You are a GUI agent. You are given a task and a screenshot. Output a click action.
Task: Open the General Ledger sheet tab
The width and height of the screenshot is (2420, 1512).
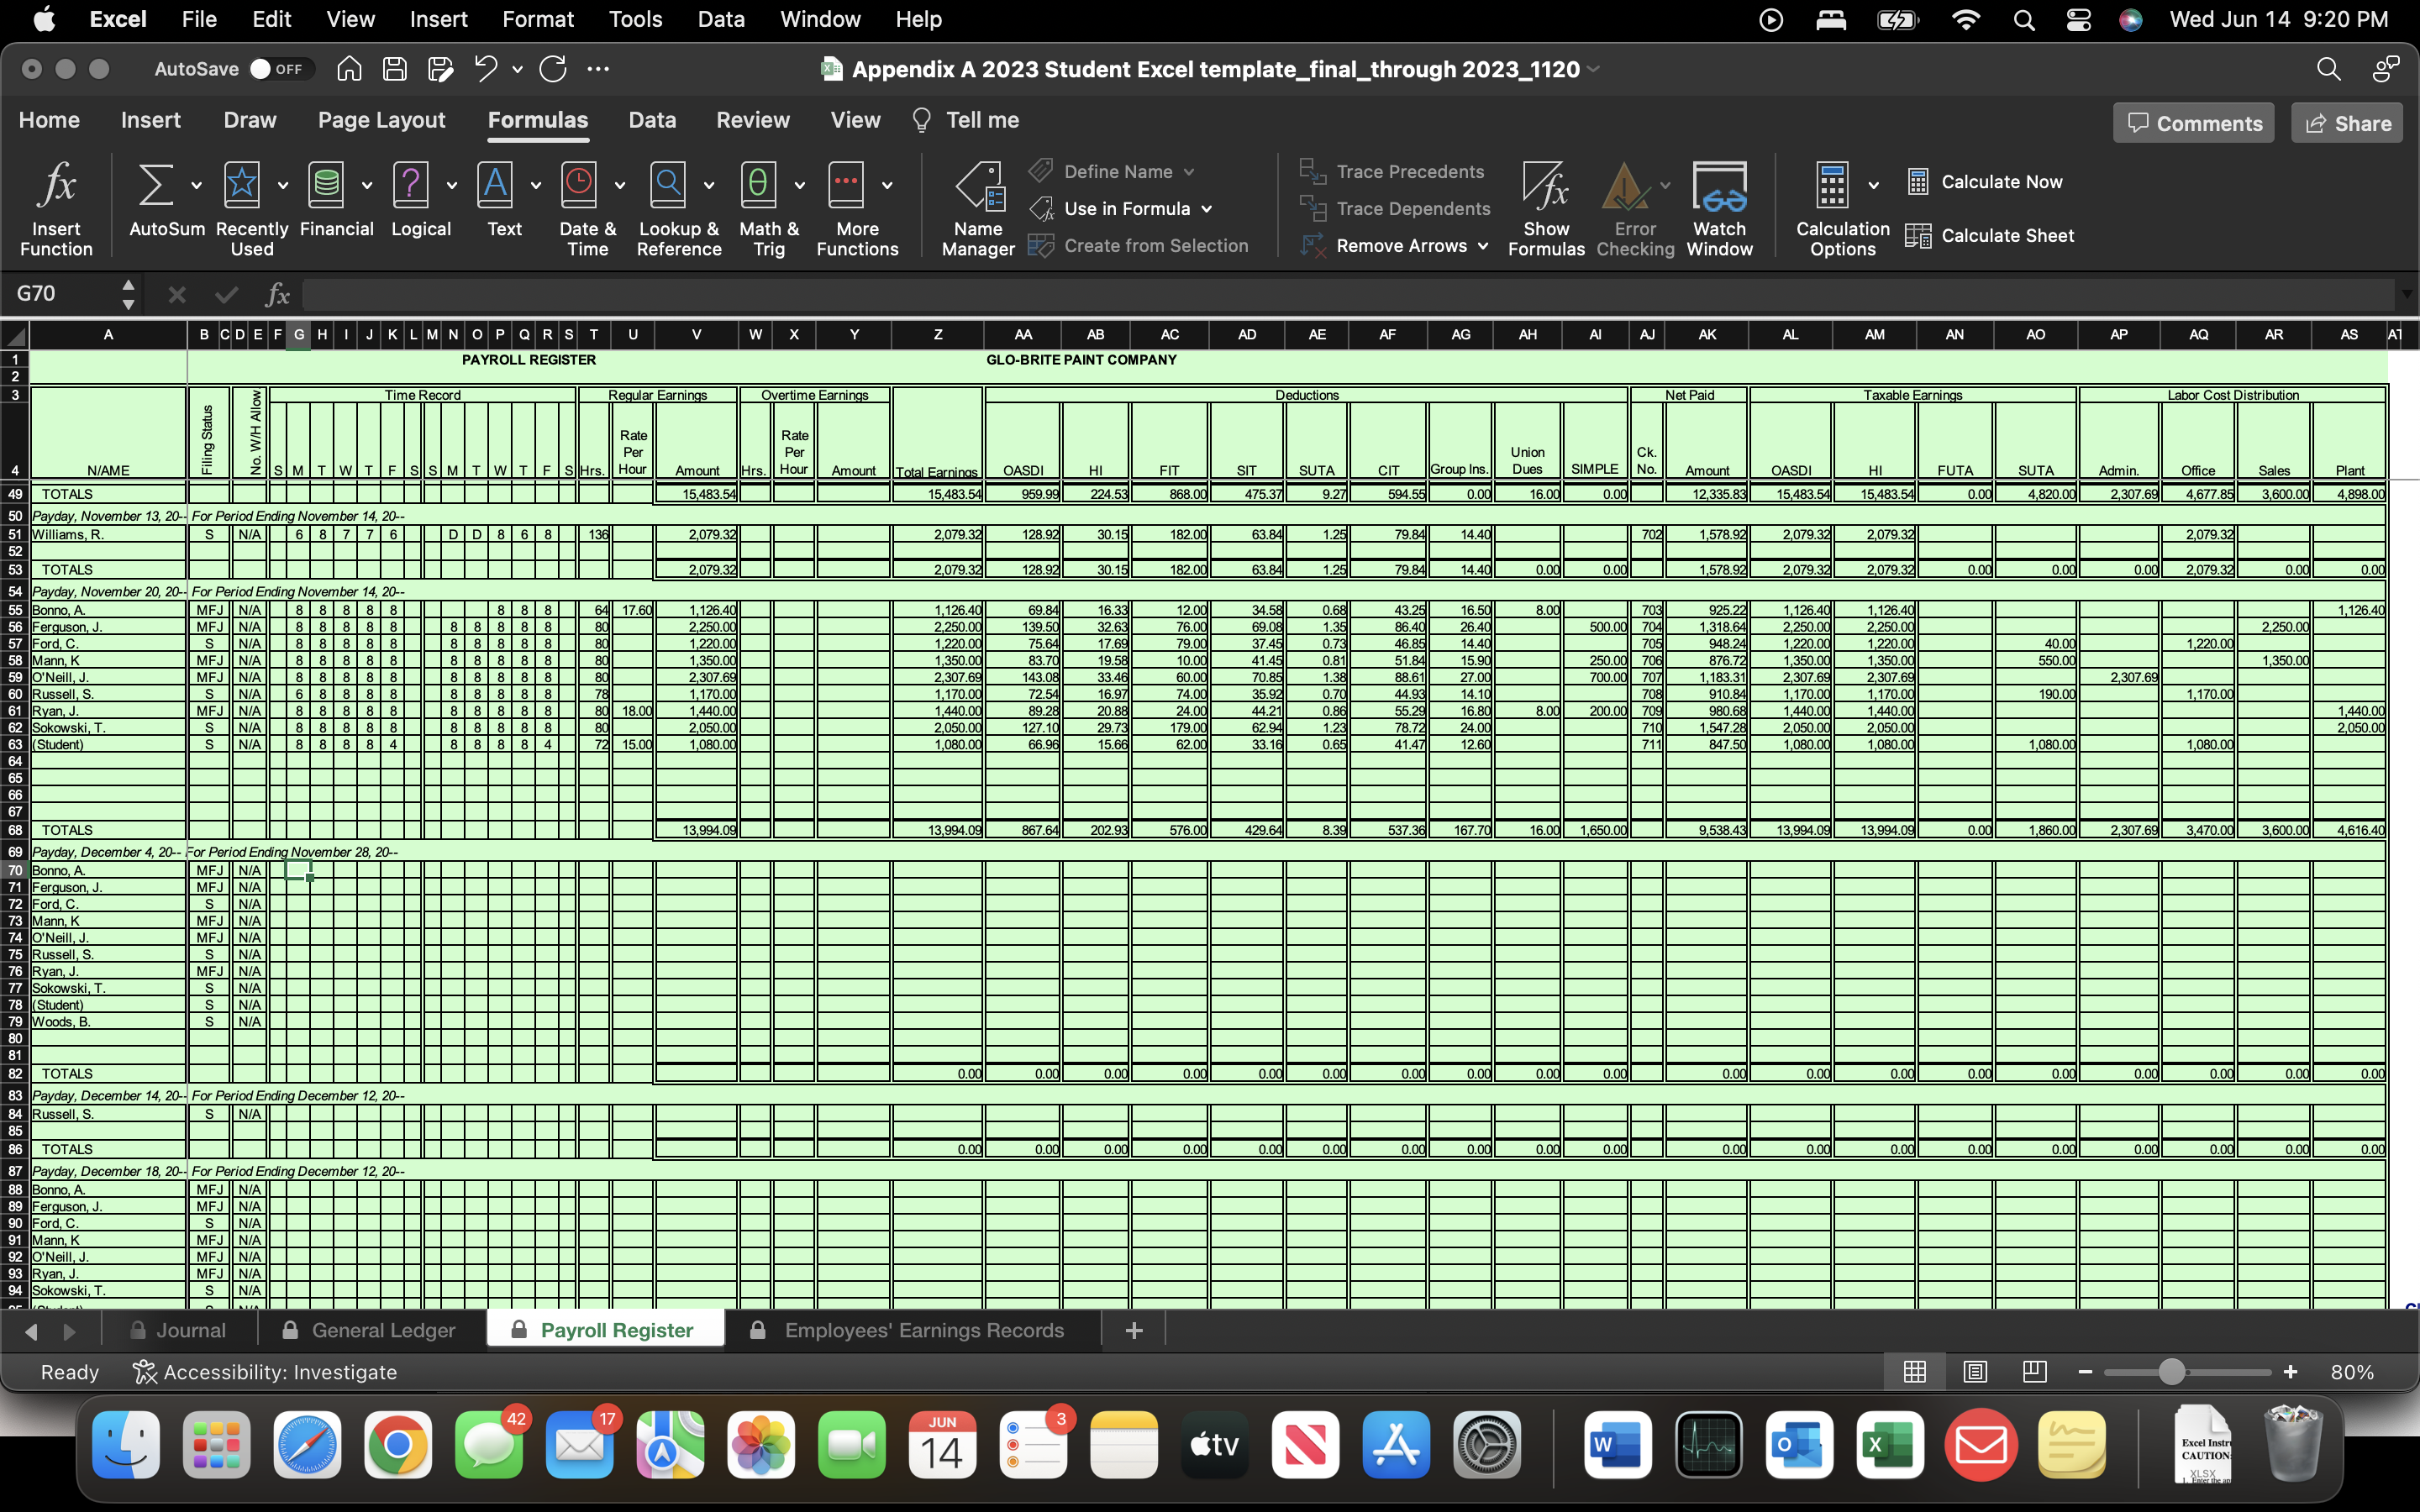coord(370,1330)
